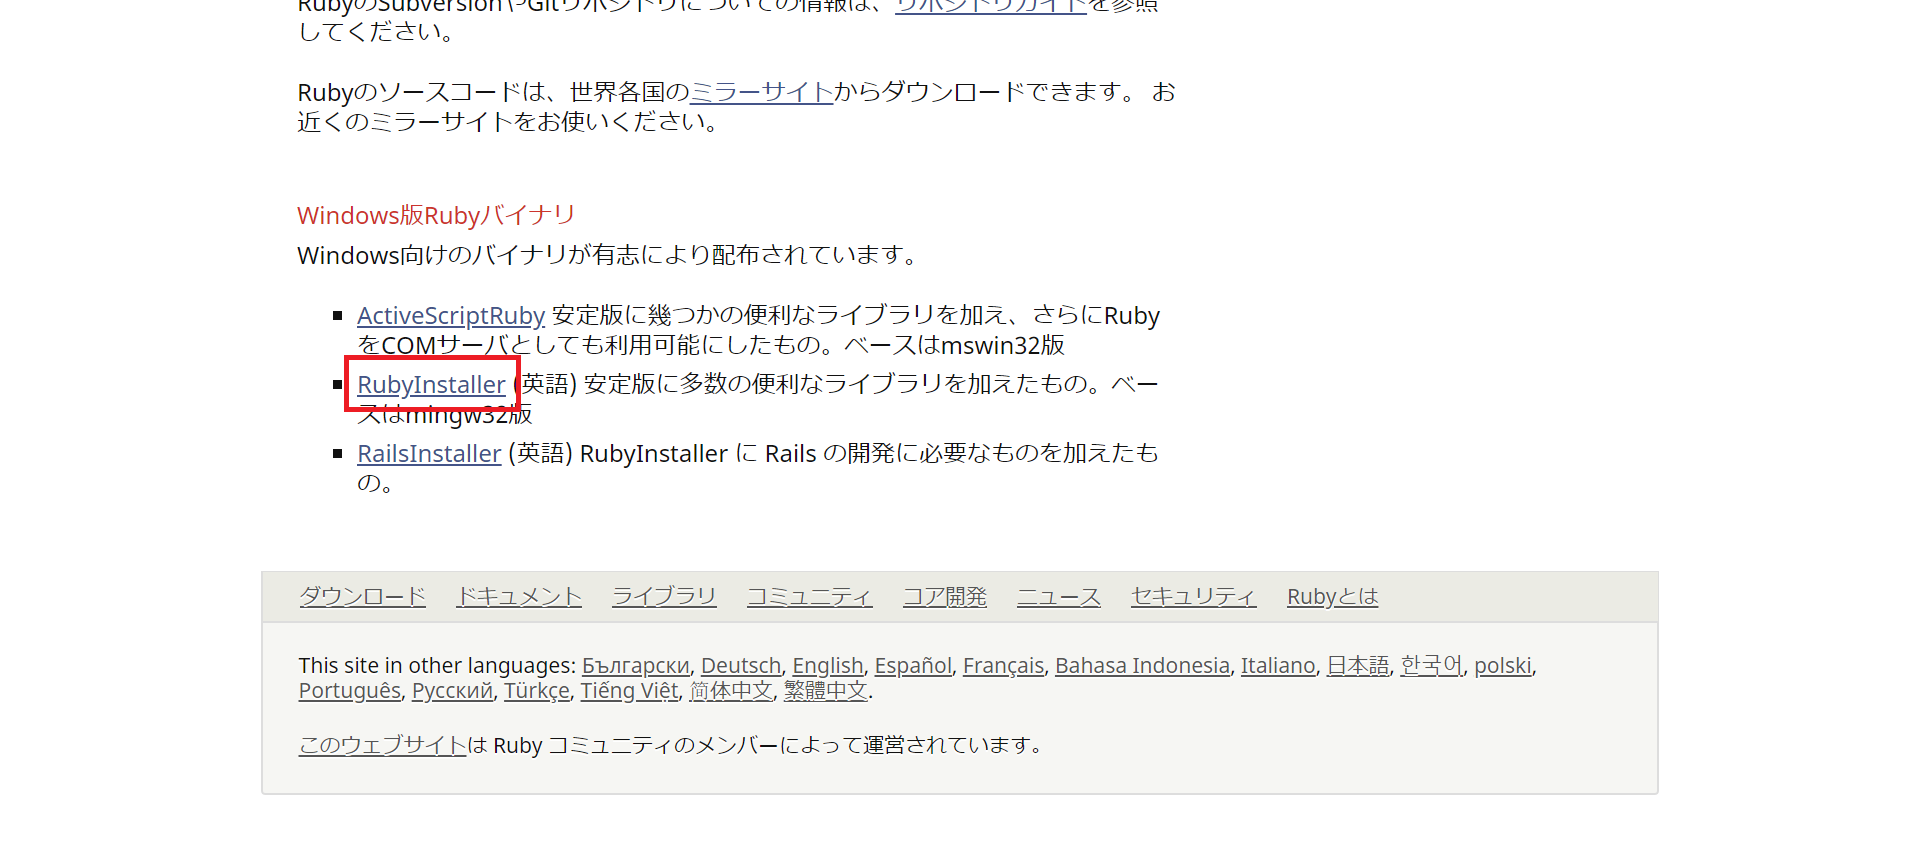Switch site language to Русский
Screen dimensions: 1920x867
coord(453,691)
